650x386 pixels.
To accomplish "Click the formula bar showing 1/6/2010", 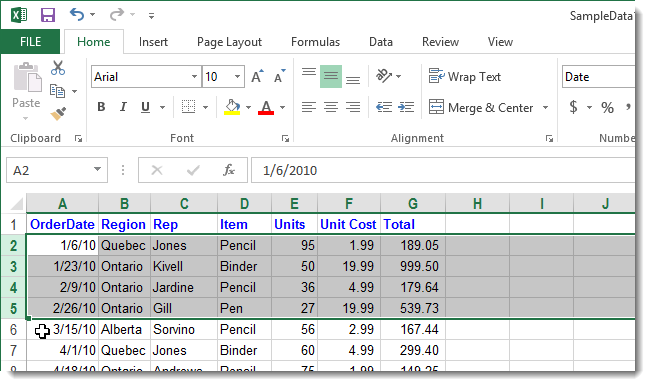I will click(443, 170).
